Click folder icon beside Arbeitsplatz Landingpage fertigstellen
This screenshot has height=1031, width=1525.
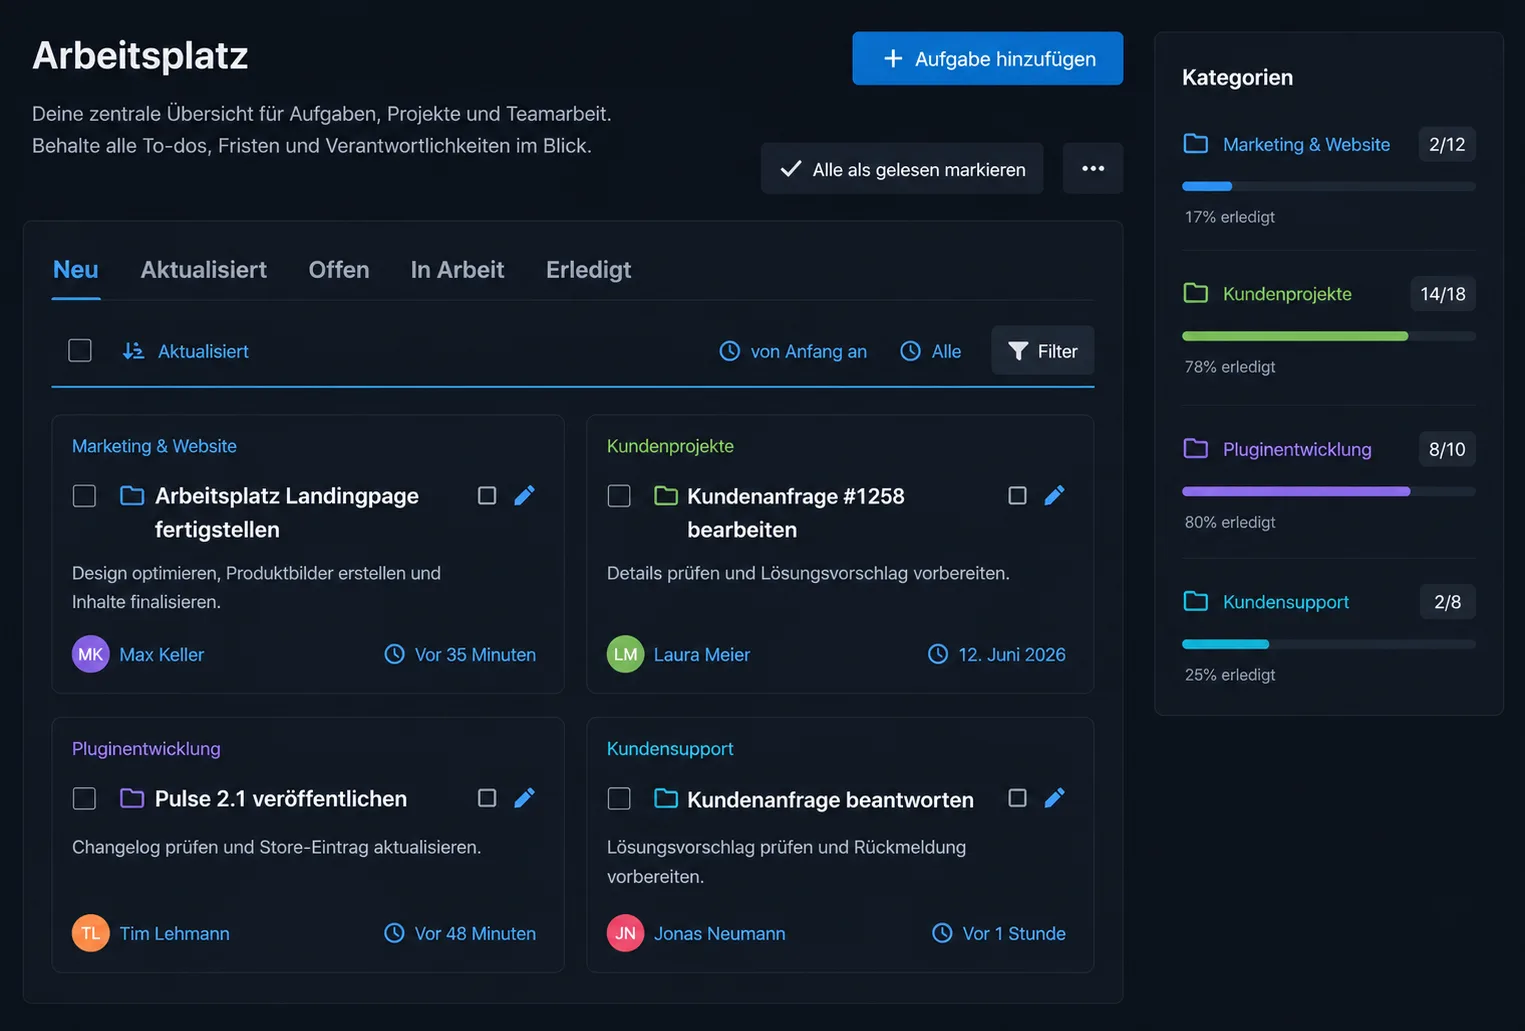(x=132, y=495)
